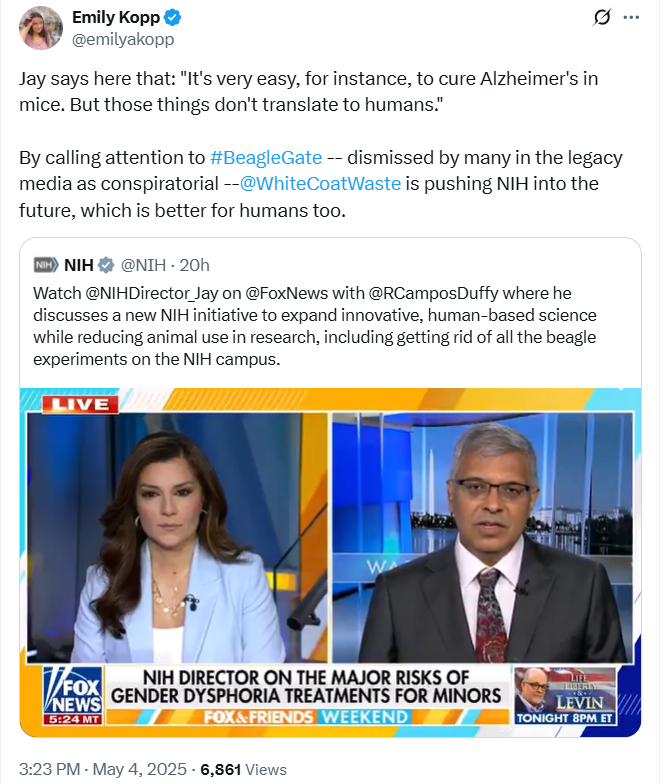Viewport: 663px width, 784px height.
Task: Open the #BeagleGate hashtag link
Action: pyautogui.click(x=266, y=158)
